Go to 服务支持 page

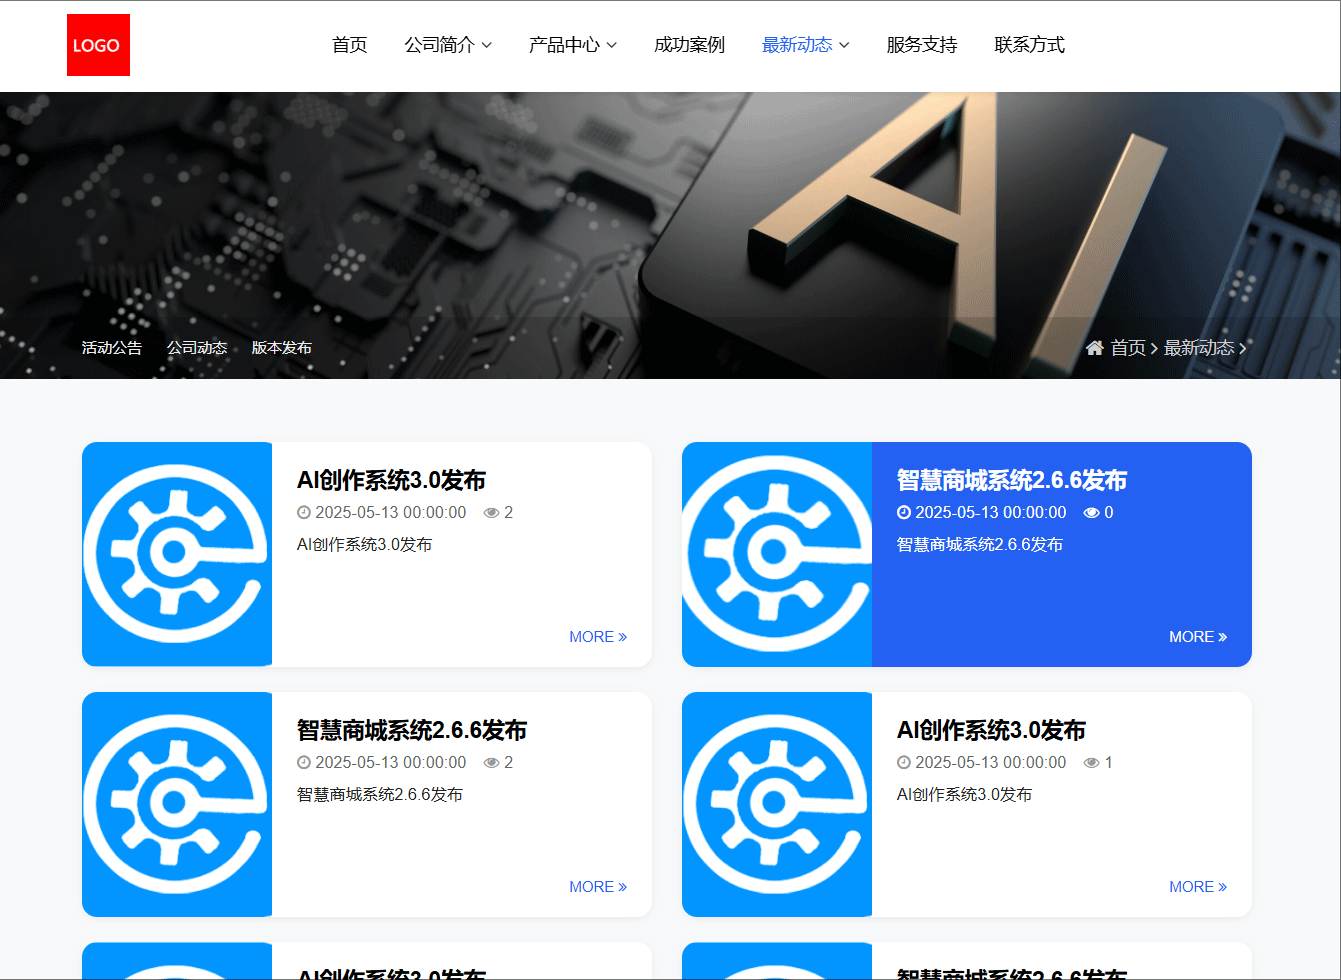[x=922, y=45]
